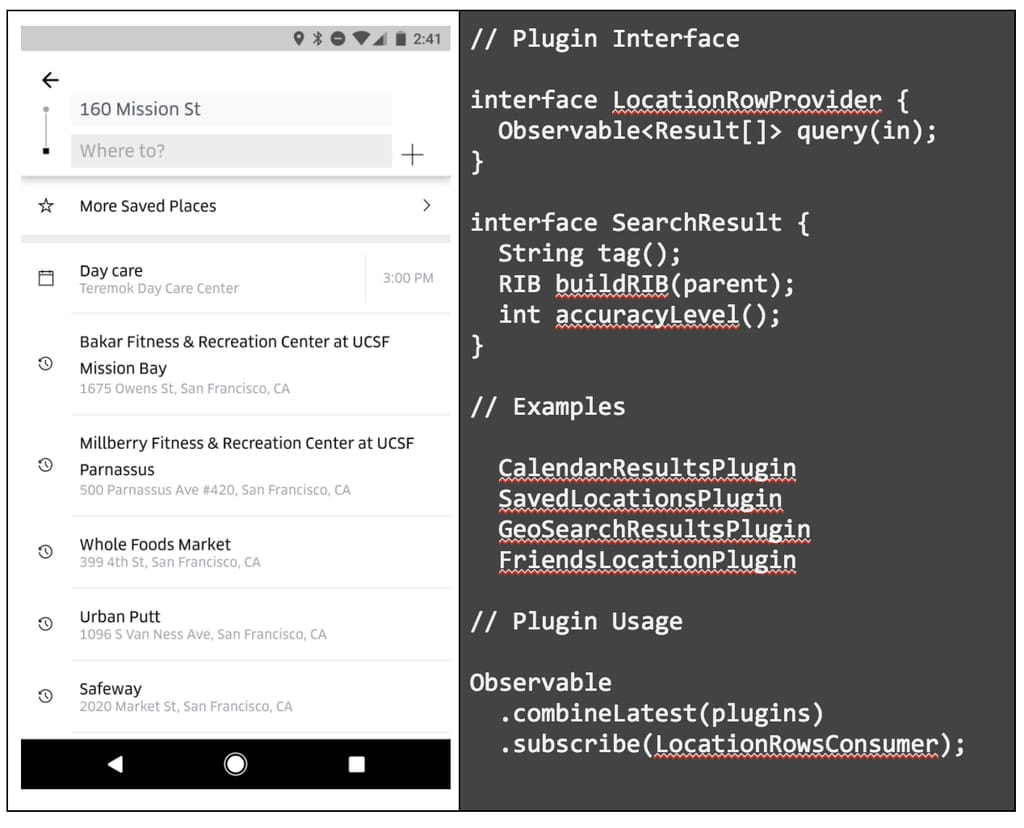
Task: Tap the Android recent apps square button
Action: coord(357,764)
